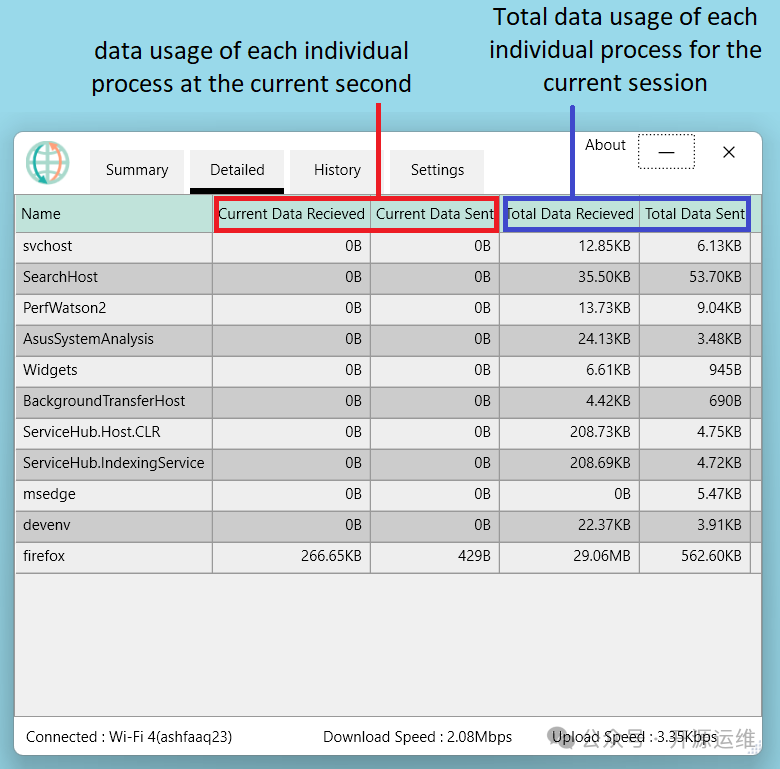Click the Connected Wi-Fi 4 status text
Screen dimensions: 780x769
coord(129,737)
